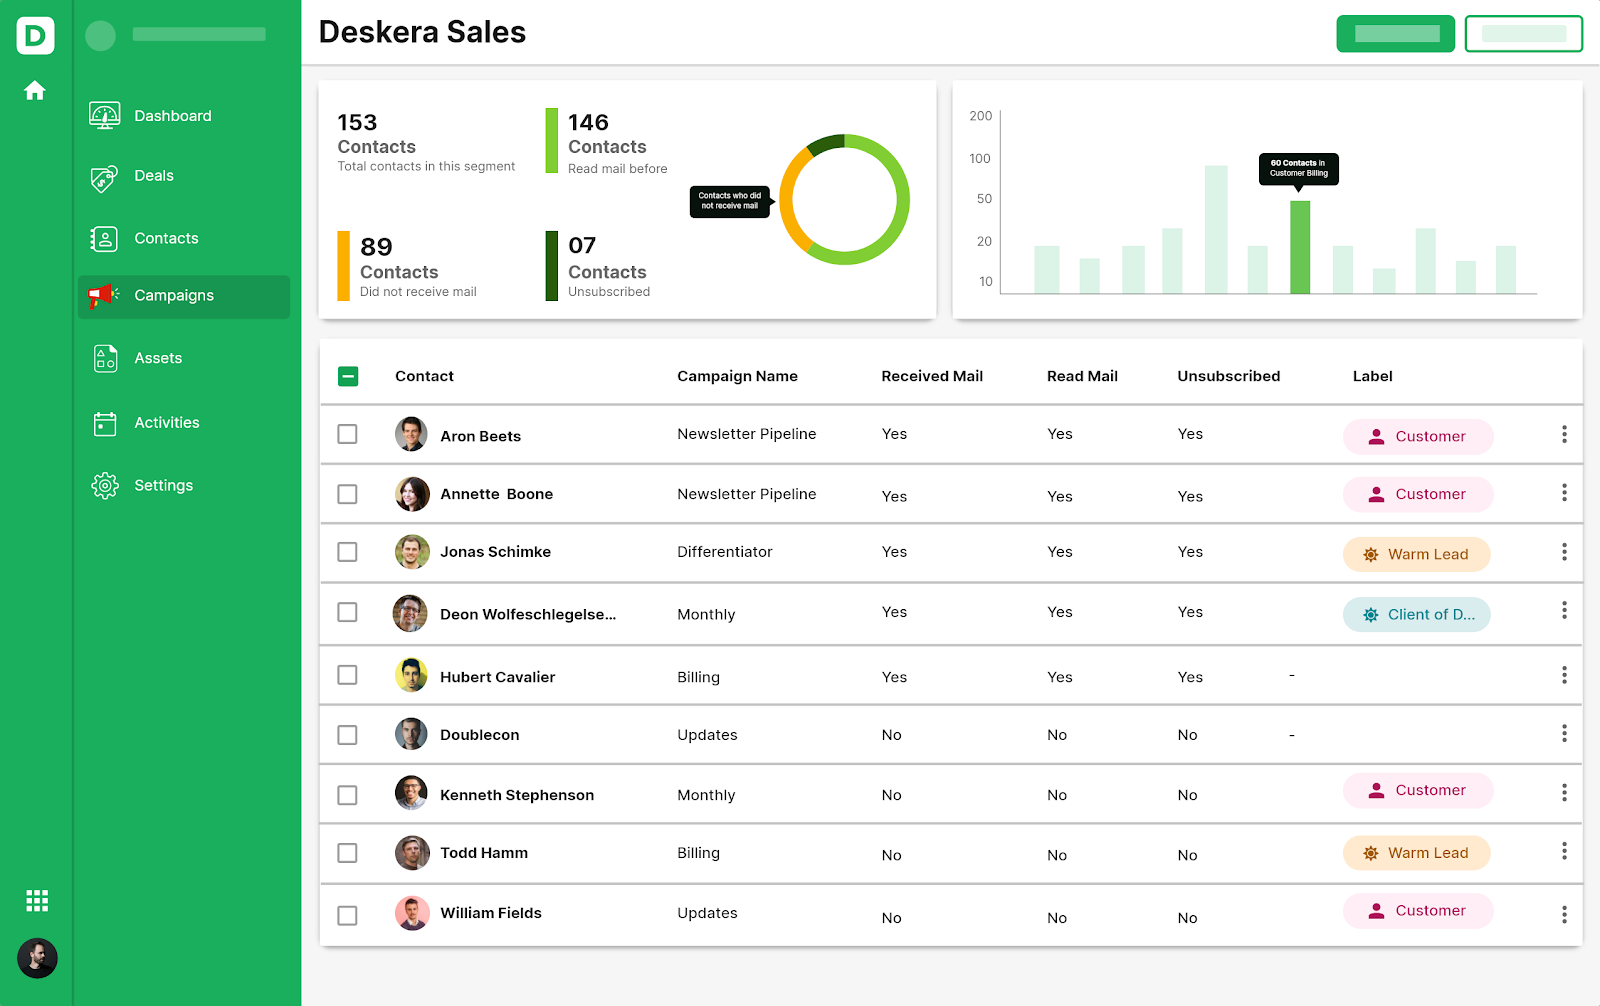
Task: Select the checkbox beside Todd Hamm
Action: tap(348, 853)
